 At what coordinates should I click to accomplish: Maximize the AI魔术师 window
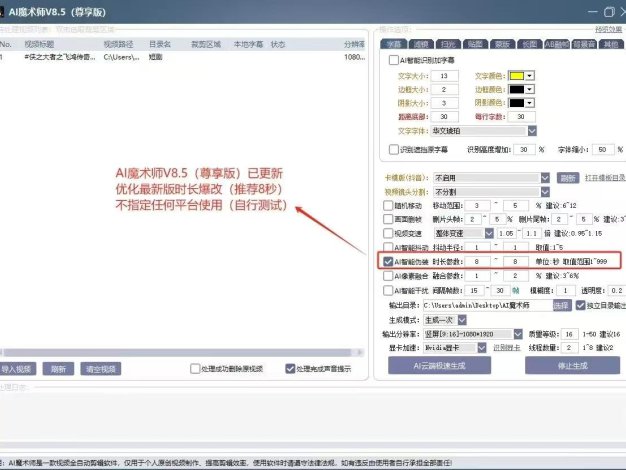pyautogui.click(x=609, y=12)
